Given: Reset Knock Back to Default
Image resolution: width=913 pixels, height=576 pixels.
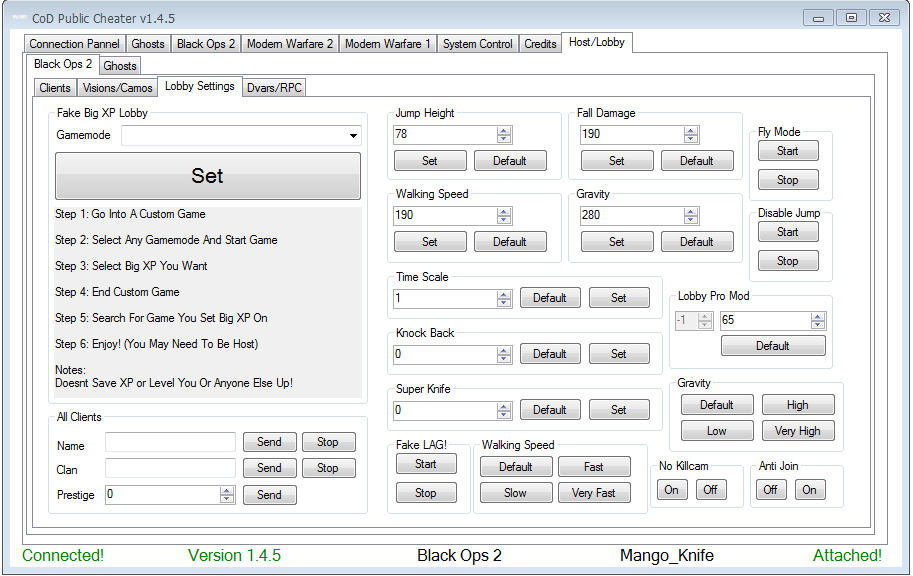Looking at the screenshot, I should pos(550,354).
